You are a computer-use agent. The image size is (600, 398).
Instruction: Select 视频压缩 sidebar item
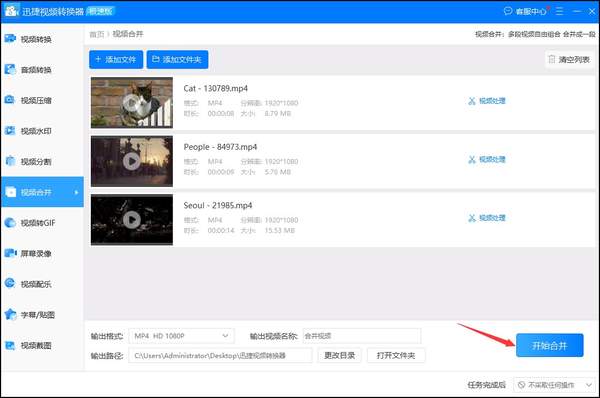pos(41,100)
